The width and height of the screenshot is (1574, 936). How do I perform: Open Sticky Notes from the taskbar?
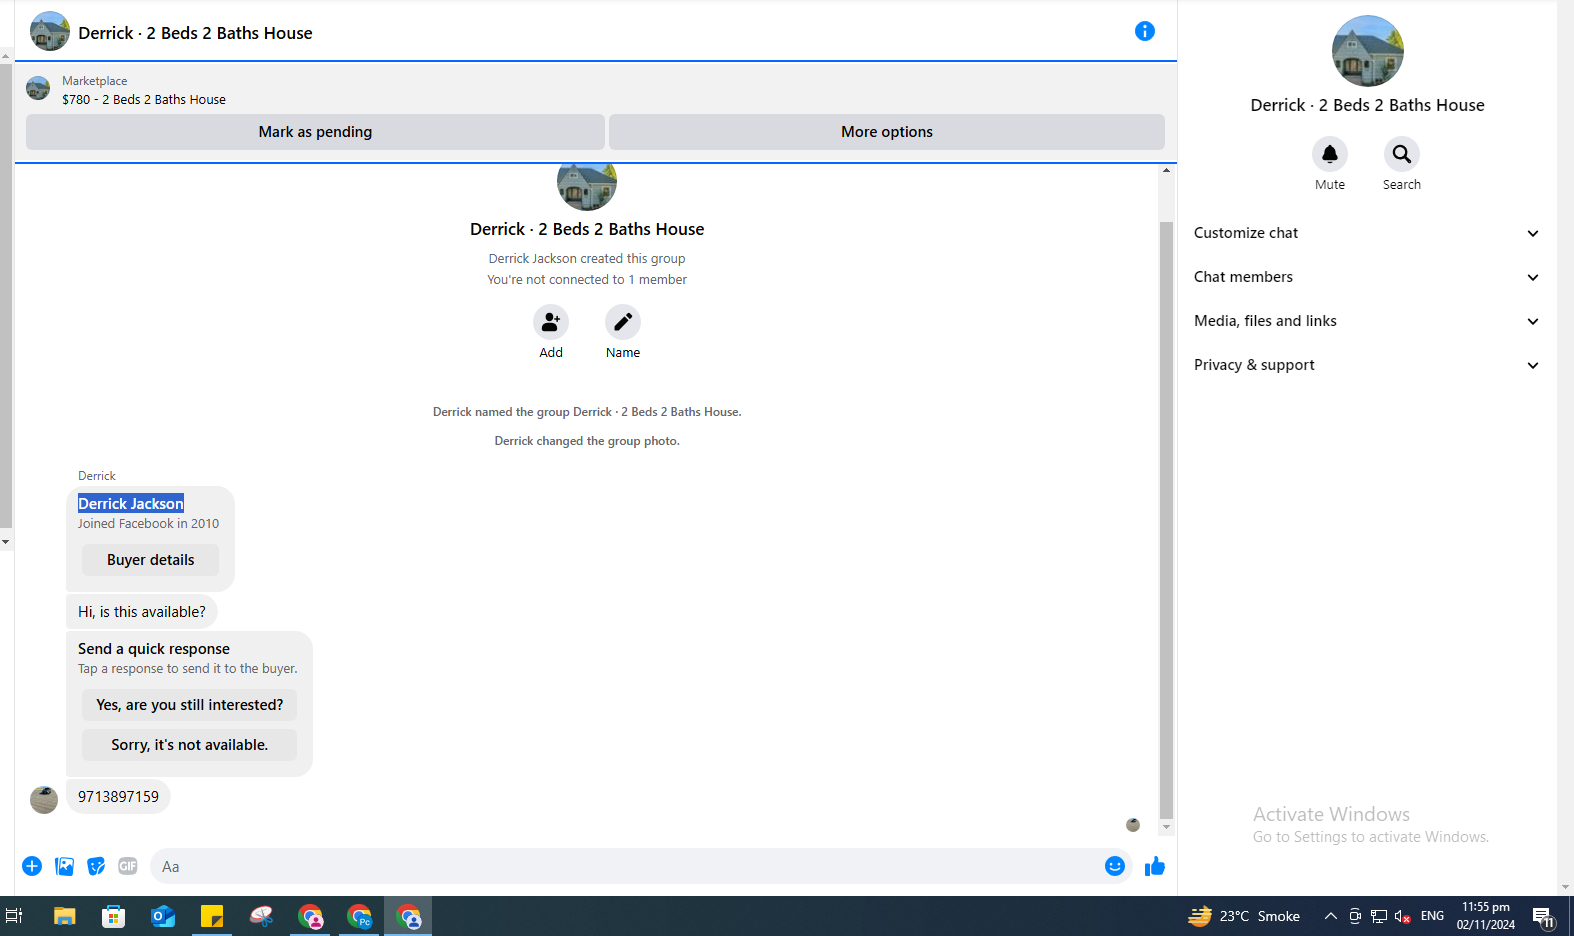212,916
